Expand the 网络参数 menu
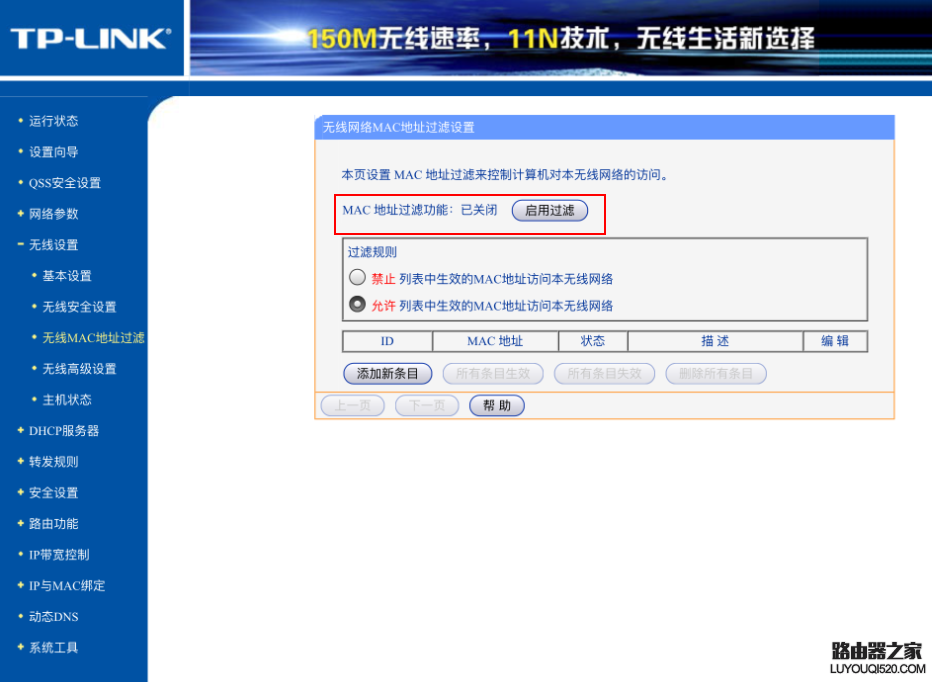932x682 pixels. 53,214
